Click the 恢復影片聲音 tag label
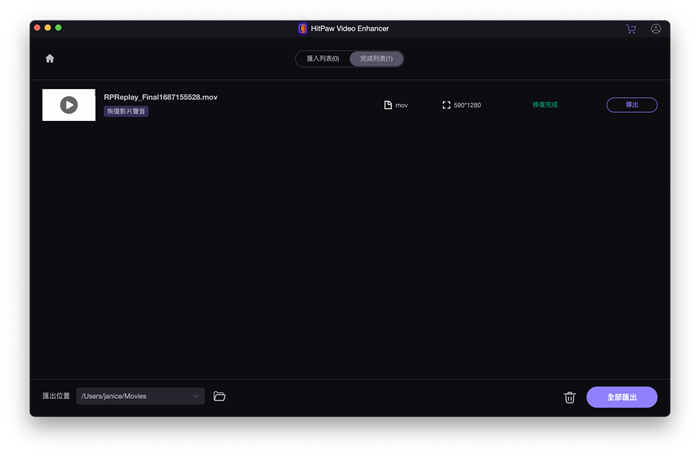Screen dimensions: 700x456 (x=126, y=112)
